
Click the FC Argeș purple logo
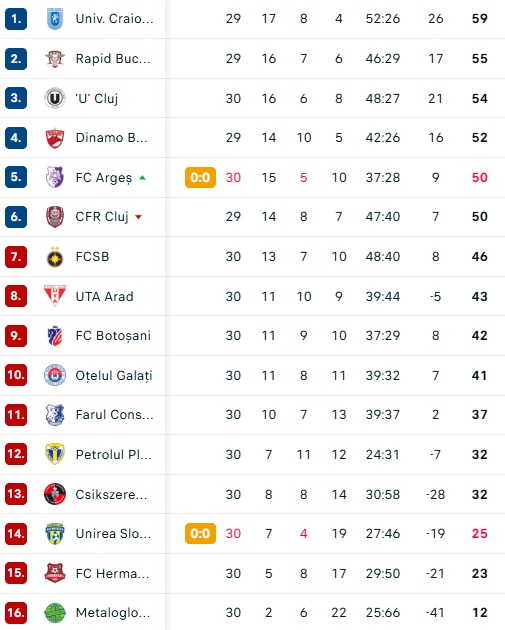click(55, 177)
